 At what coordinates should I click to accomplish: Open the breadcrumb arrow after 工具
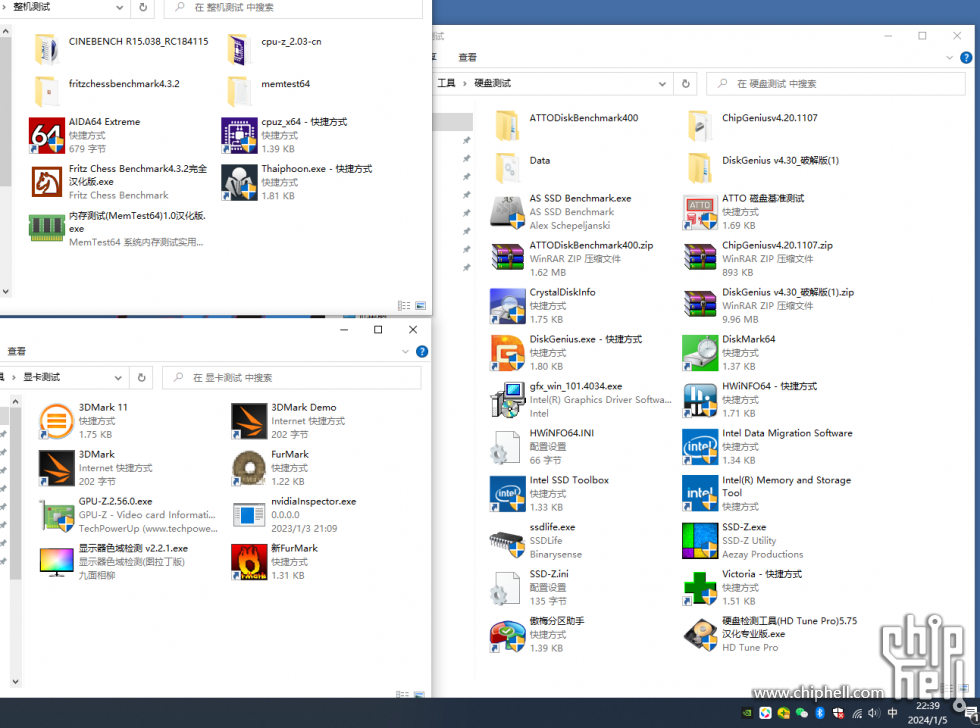tap(464, 83)
